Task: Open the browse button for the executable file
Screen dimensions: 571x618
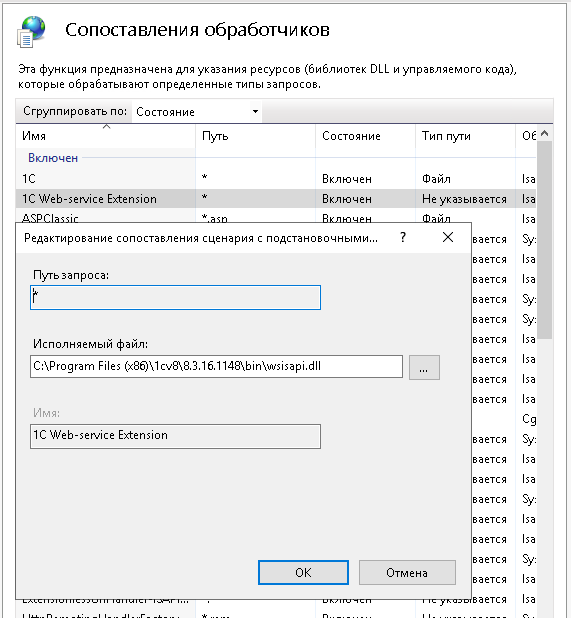Action: [424, 367]
